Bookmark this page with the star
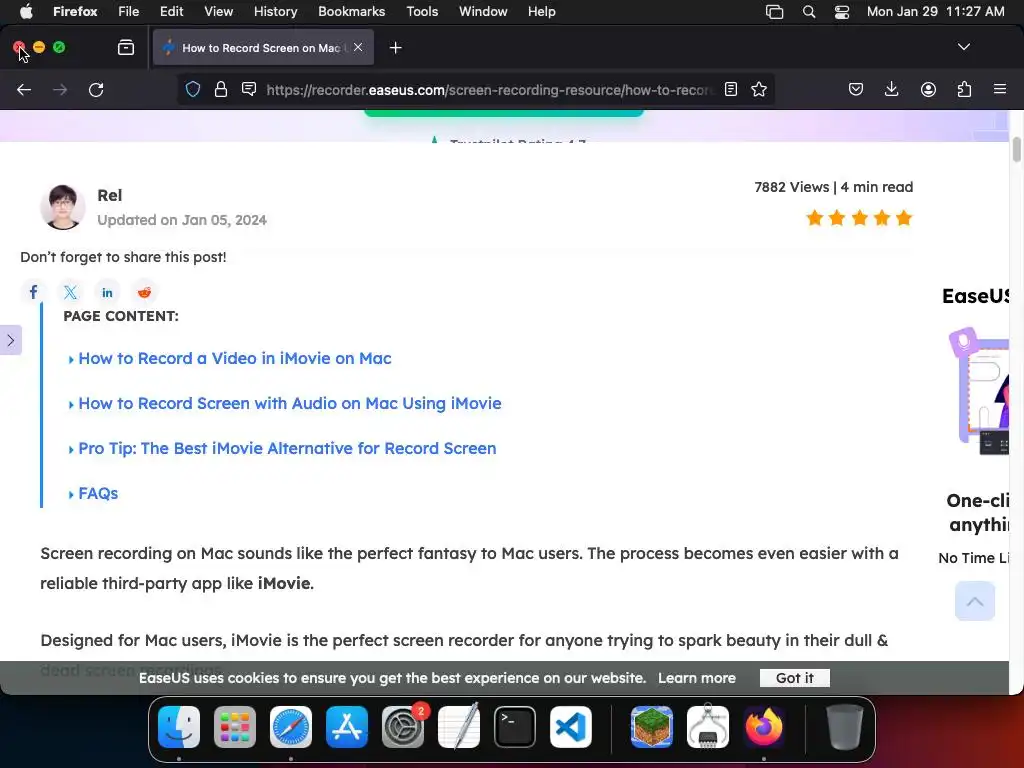The height and width of the screenshot is (768, 1024). [759, 89]
